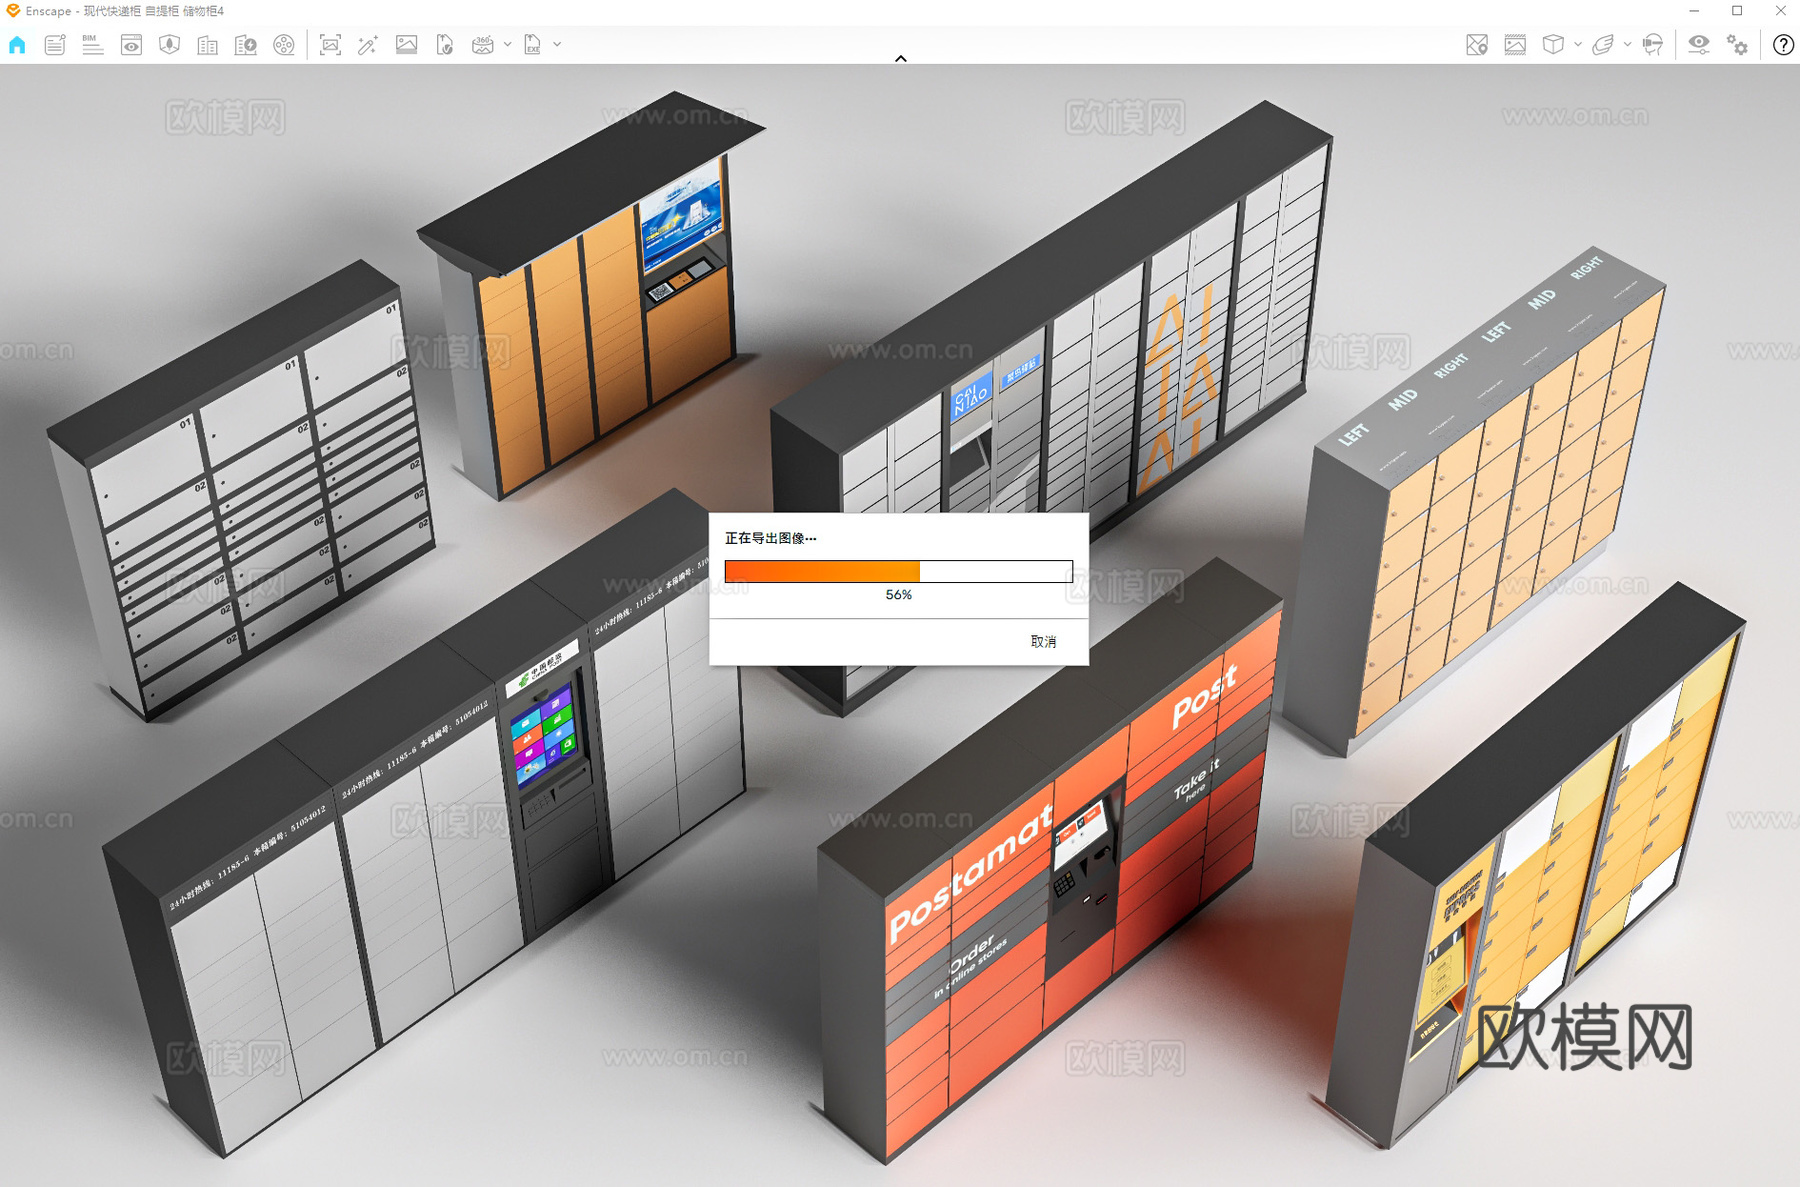Click 取消 to cancel image export

[1043, 642]
